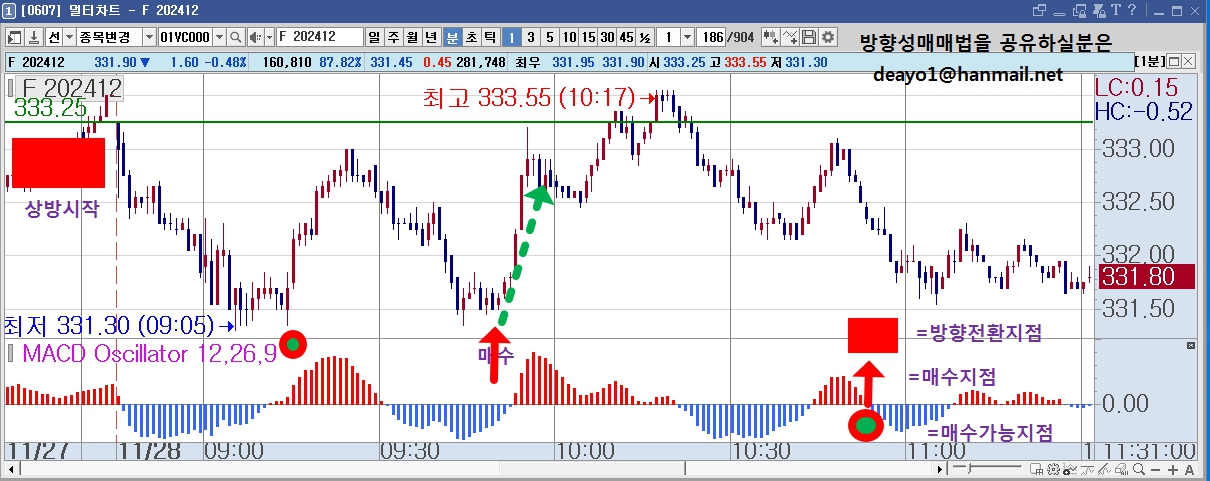1210x481 pixels.
Task: Choose the 1 minute interval button
Action: coord(511,37)
